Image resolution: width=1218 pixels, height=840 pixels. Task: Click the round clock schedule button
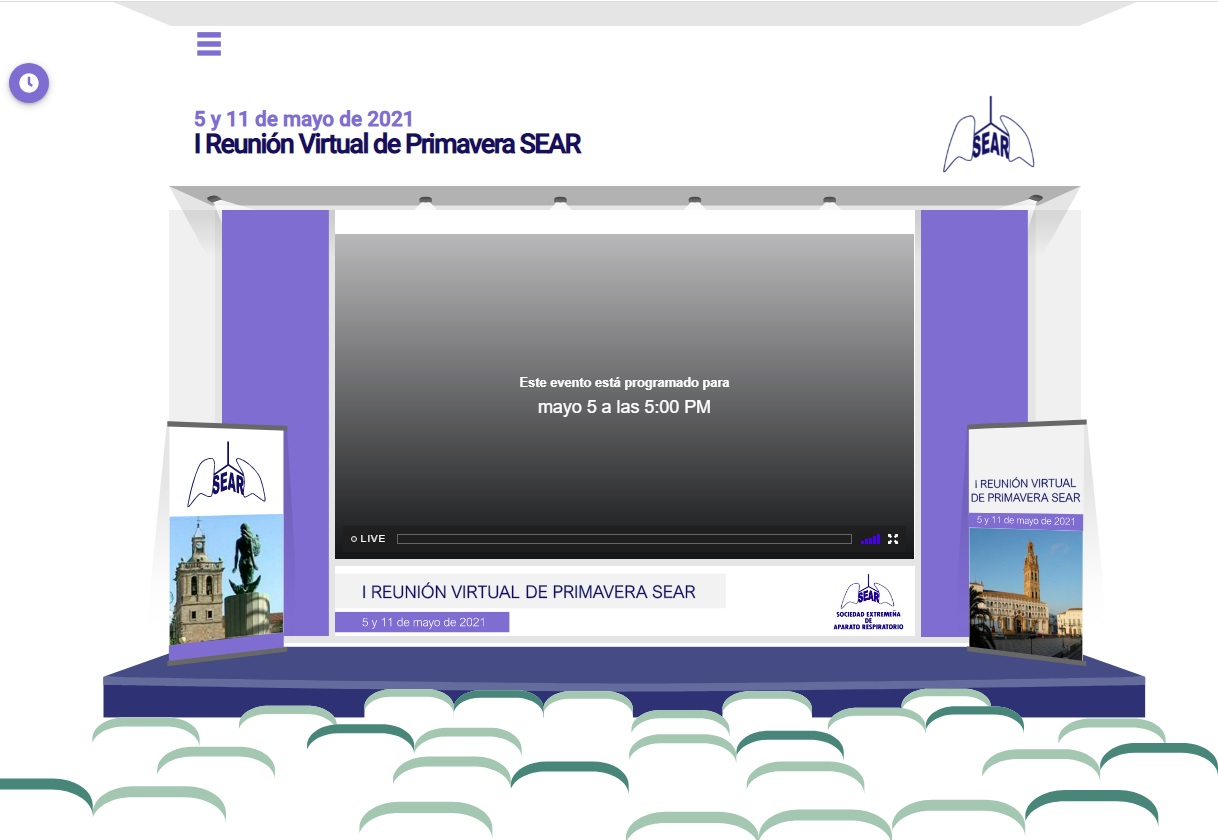click(29, 83)
